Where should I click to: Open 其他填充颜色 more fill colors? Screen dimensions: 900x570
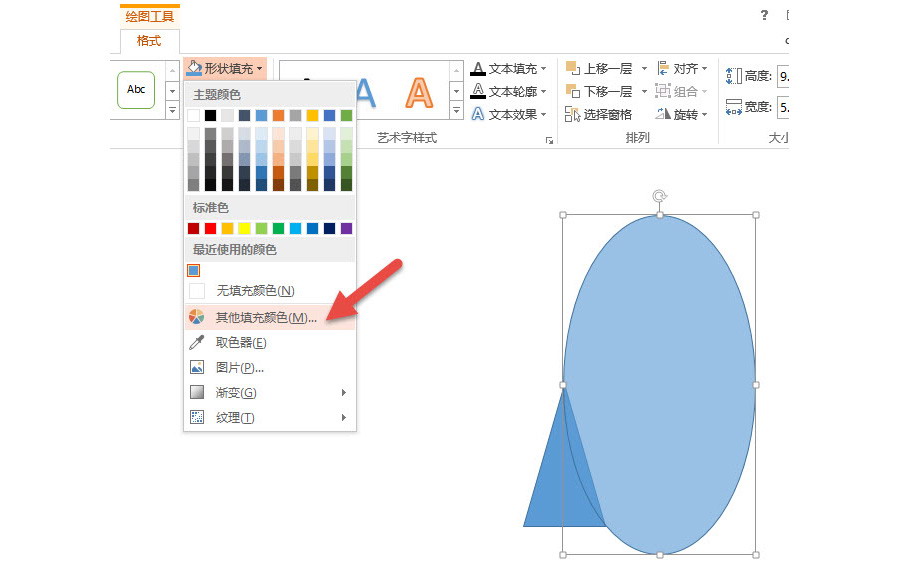click(266, 317)
